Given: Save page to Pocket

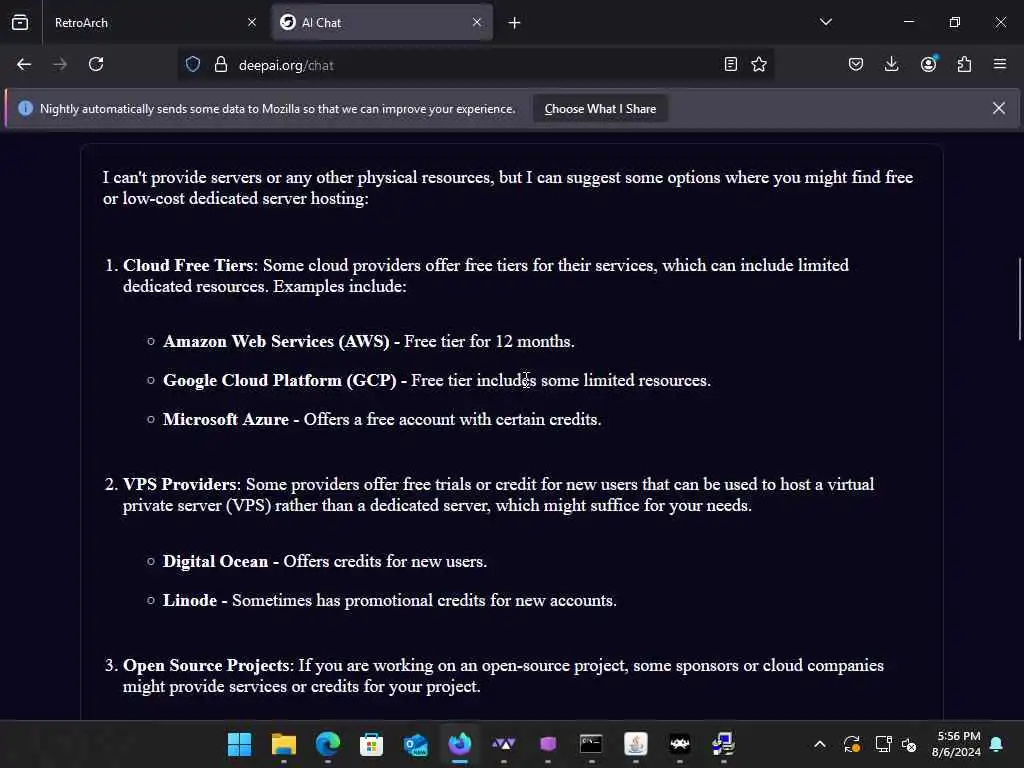Looking at the screenshot, I should (x=856, y=64).
